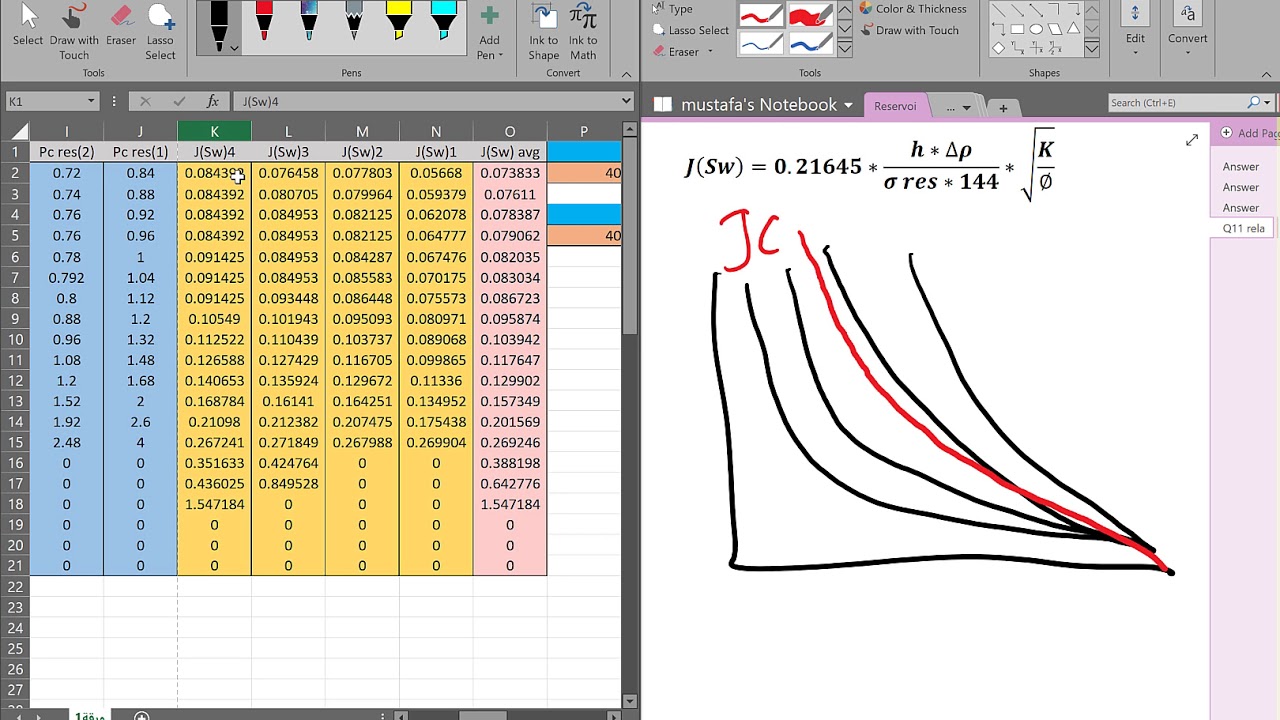The image size is (1280, 720).
Task: Open mustafa's Notebook dropdown
Action: coord(848,105)
